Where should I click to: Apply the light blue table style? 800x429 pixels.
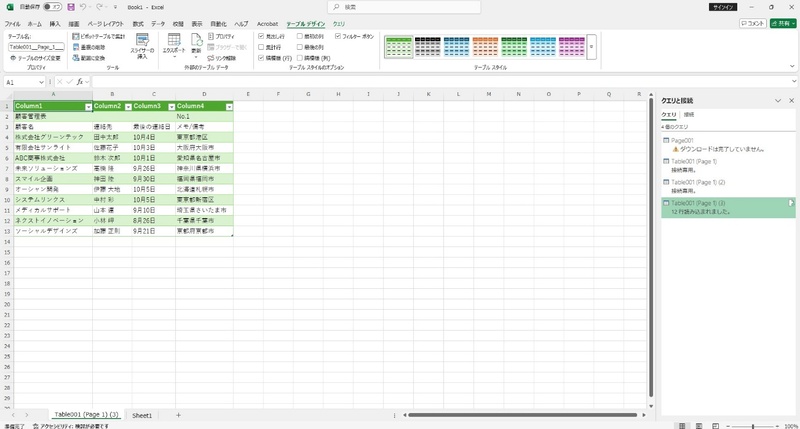543,47
